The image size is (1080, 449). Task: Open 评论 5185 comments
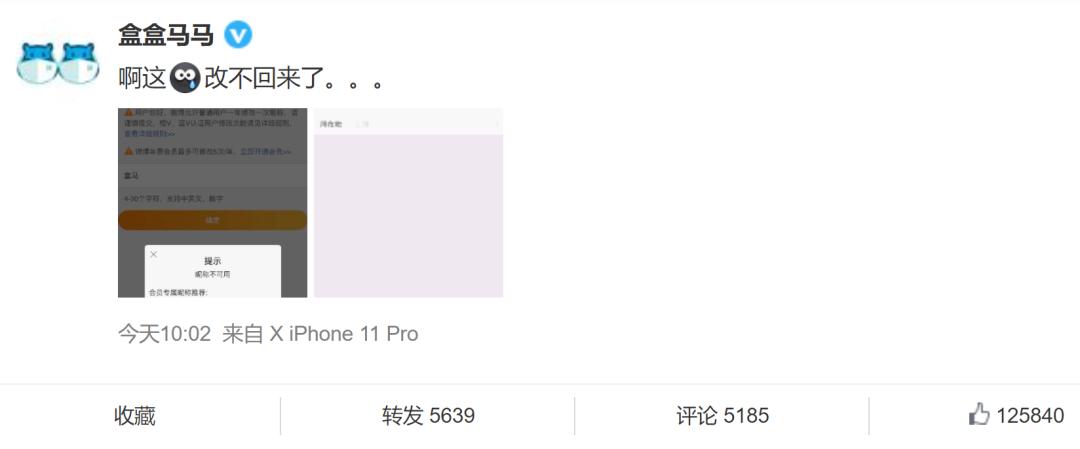723,416
